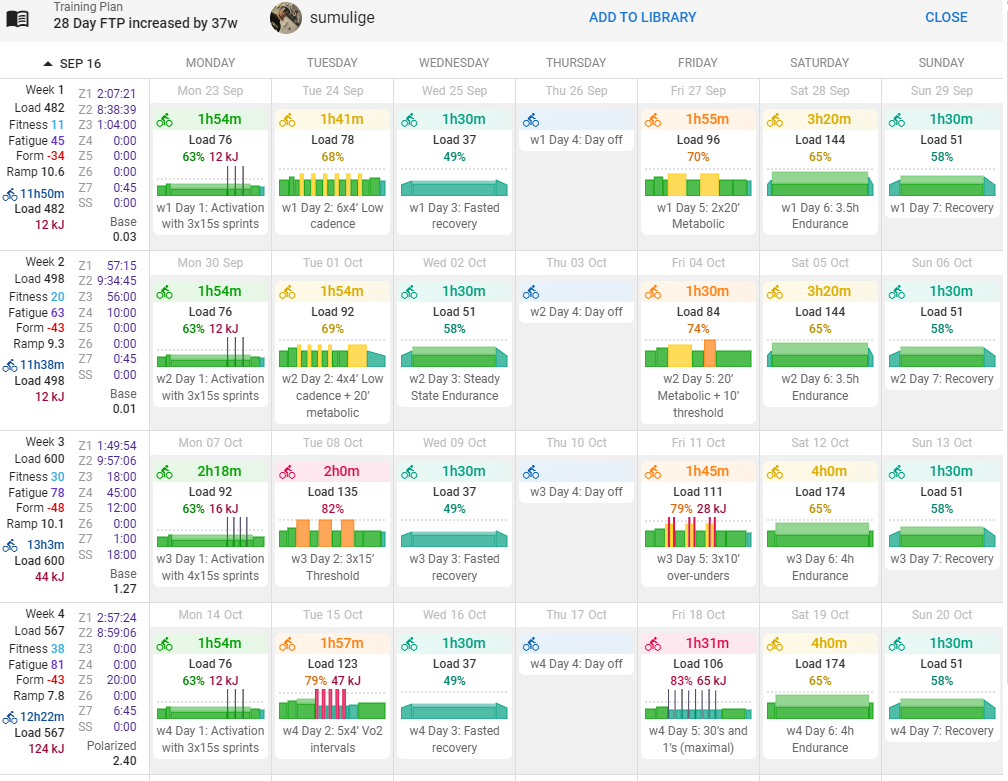Screen dimensions: 1008x781
Task: Click the pink bike icon on Tue 08 Oct
Action: [x=287, y=472]
